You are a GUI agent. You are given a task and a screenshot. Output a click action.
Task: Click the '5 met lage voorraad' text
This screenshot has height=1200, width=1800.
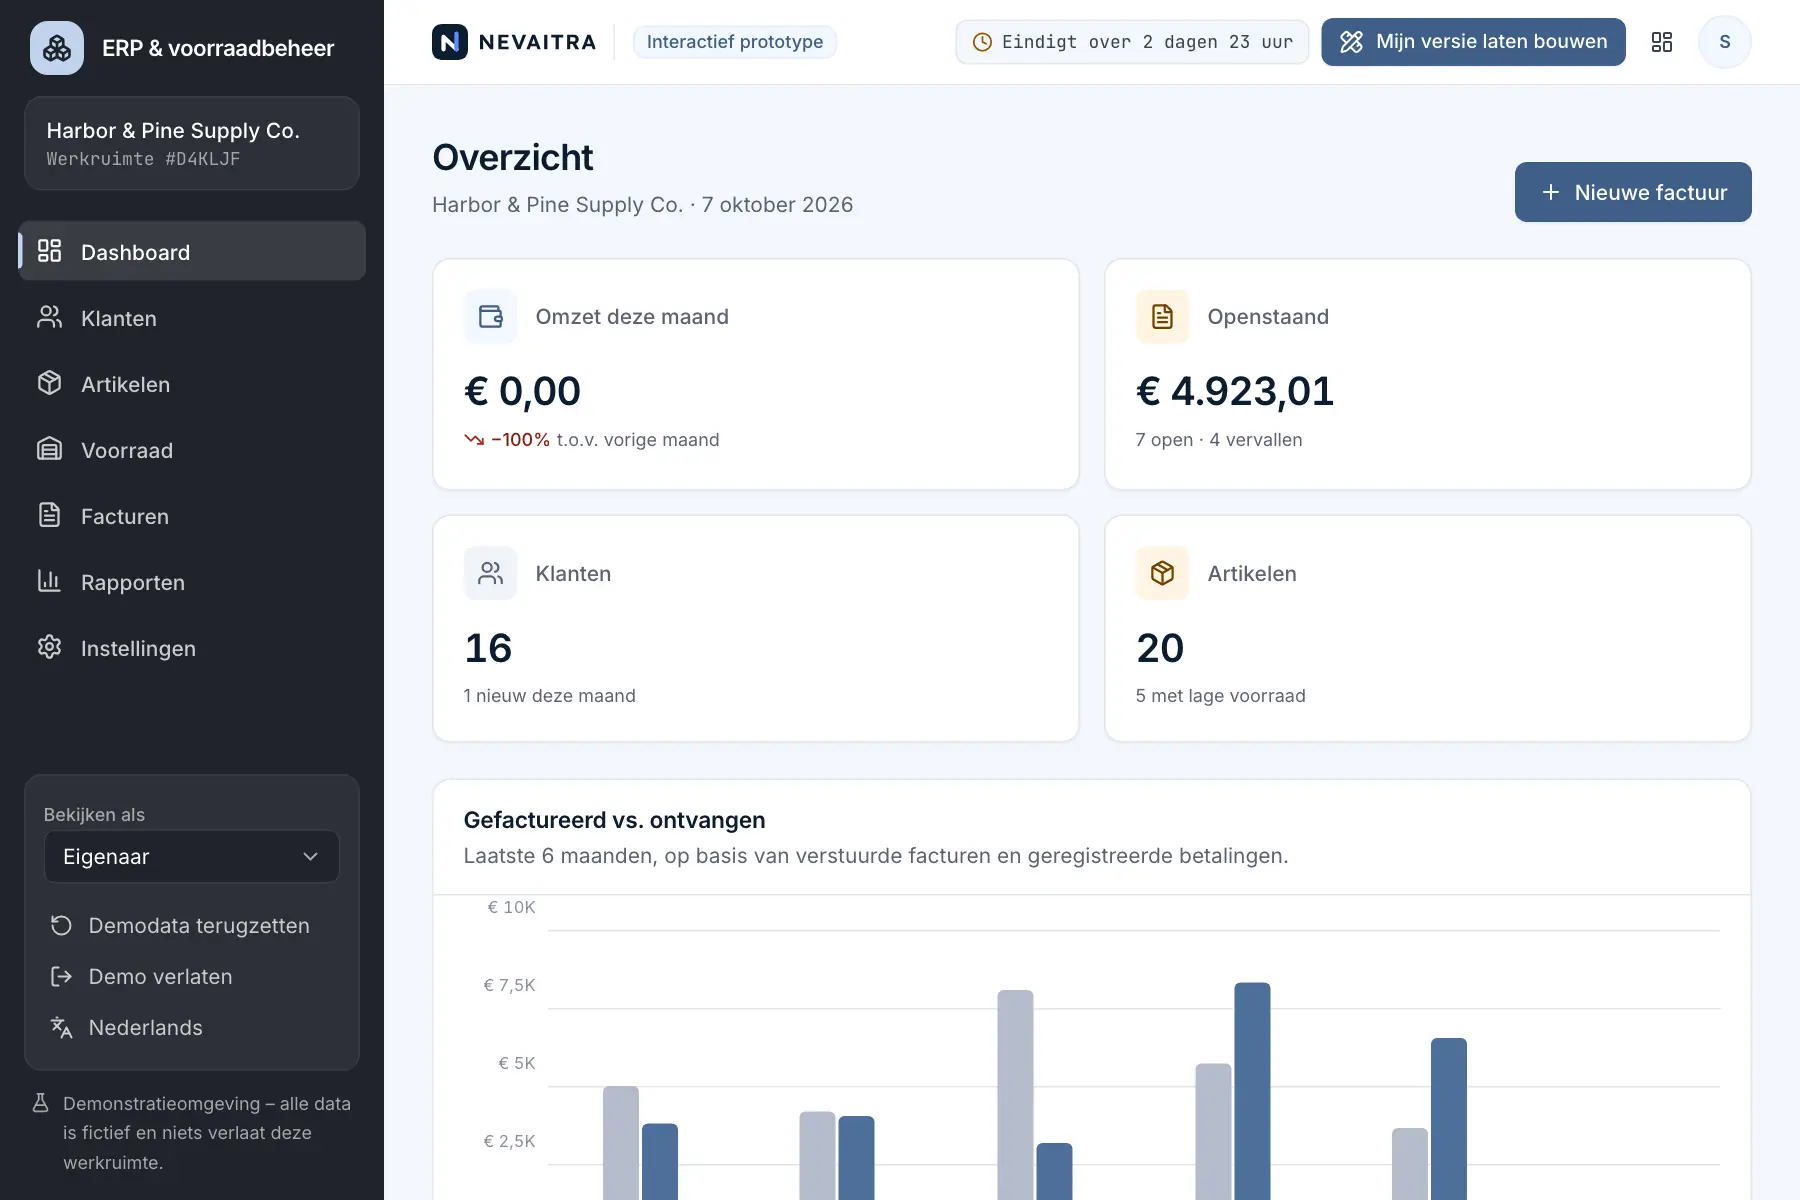coord(1220,696)
